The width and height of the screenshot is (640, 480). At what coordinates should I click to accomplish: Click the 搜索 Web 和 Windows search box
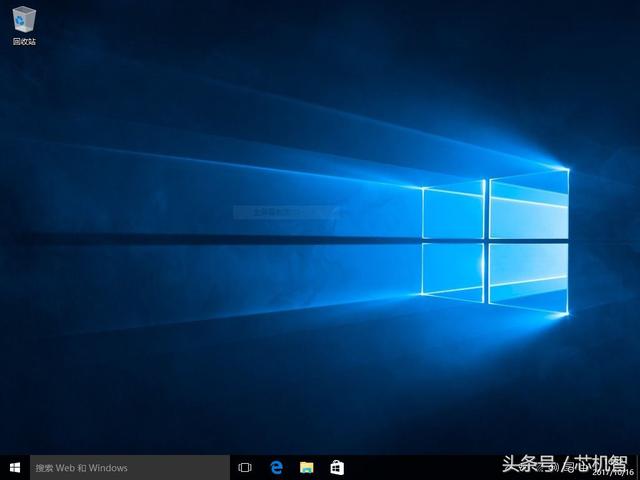click(x=130, y=467)
